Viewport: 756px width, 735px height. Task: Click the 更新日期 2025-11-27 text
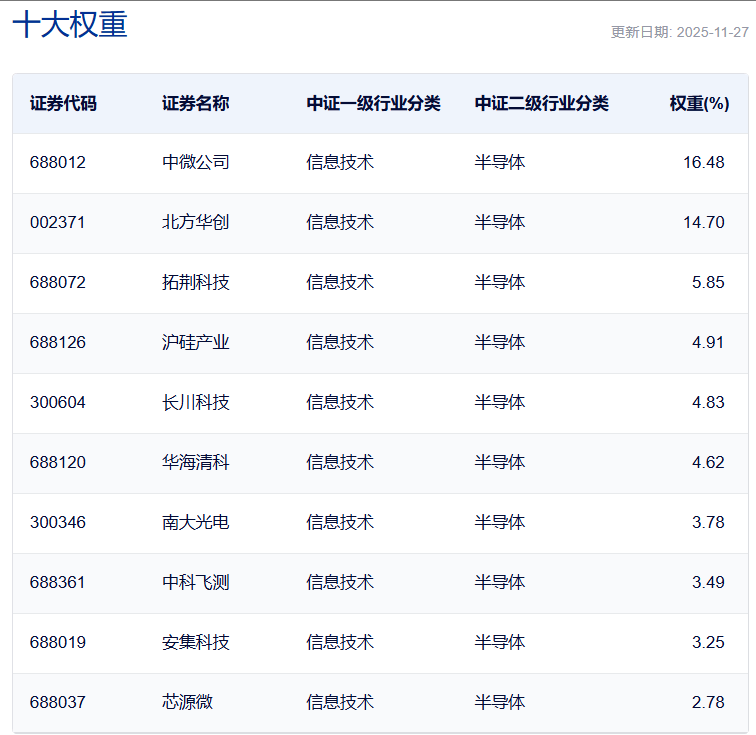(x=679, y=32)
